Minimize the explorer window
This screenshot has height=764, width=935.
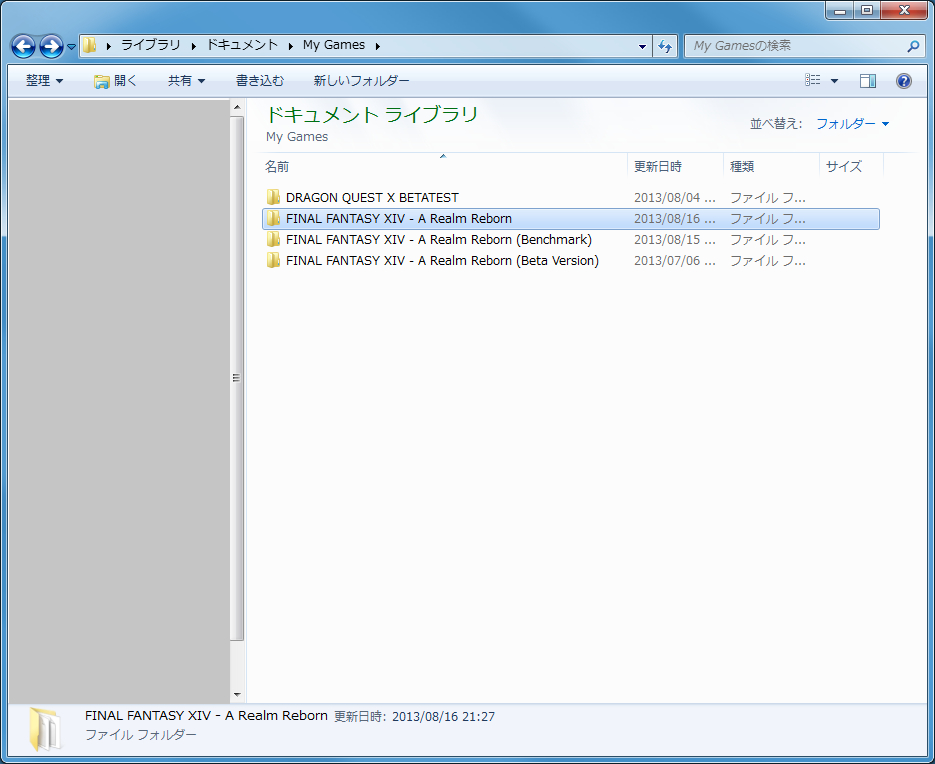pyautogui.click(x=840, y=10)
